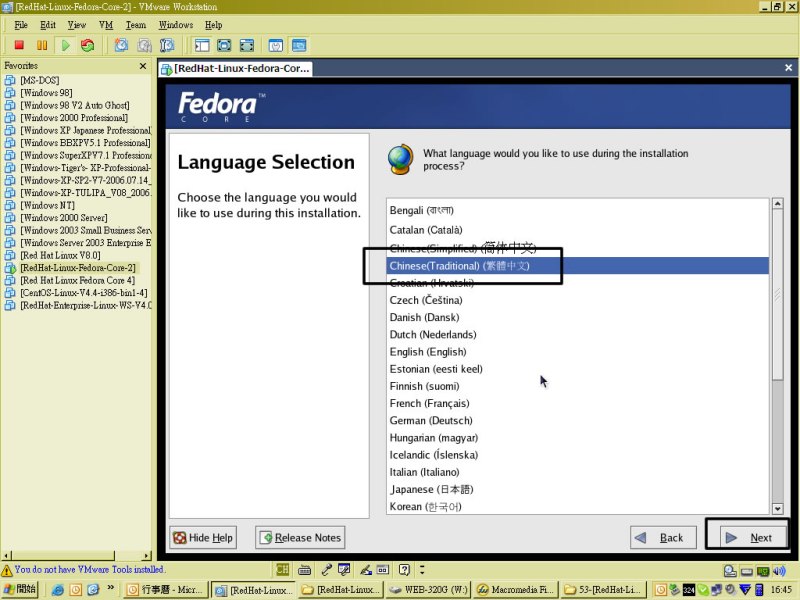
Task: Open the Edit menu
Action: coord(48,25)
